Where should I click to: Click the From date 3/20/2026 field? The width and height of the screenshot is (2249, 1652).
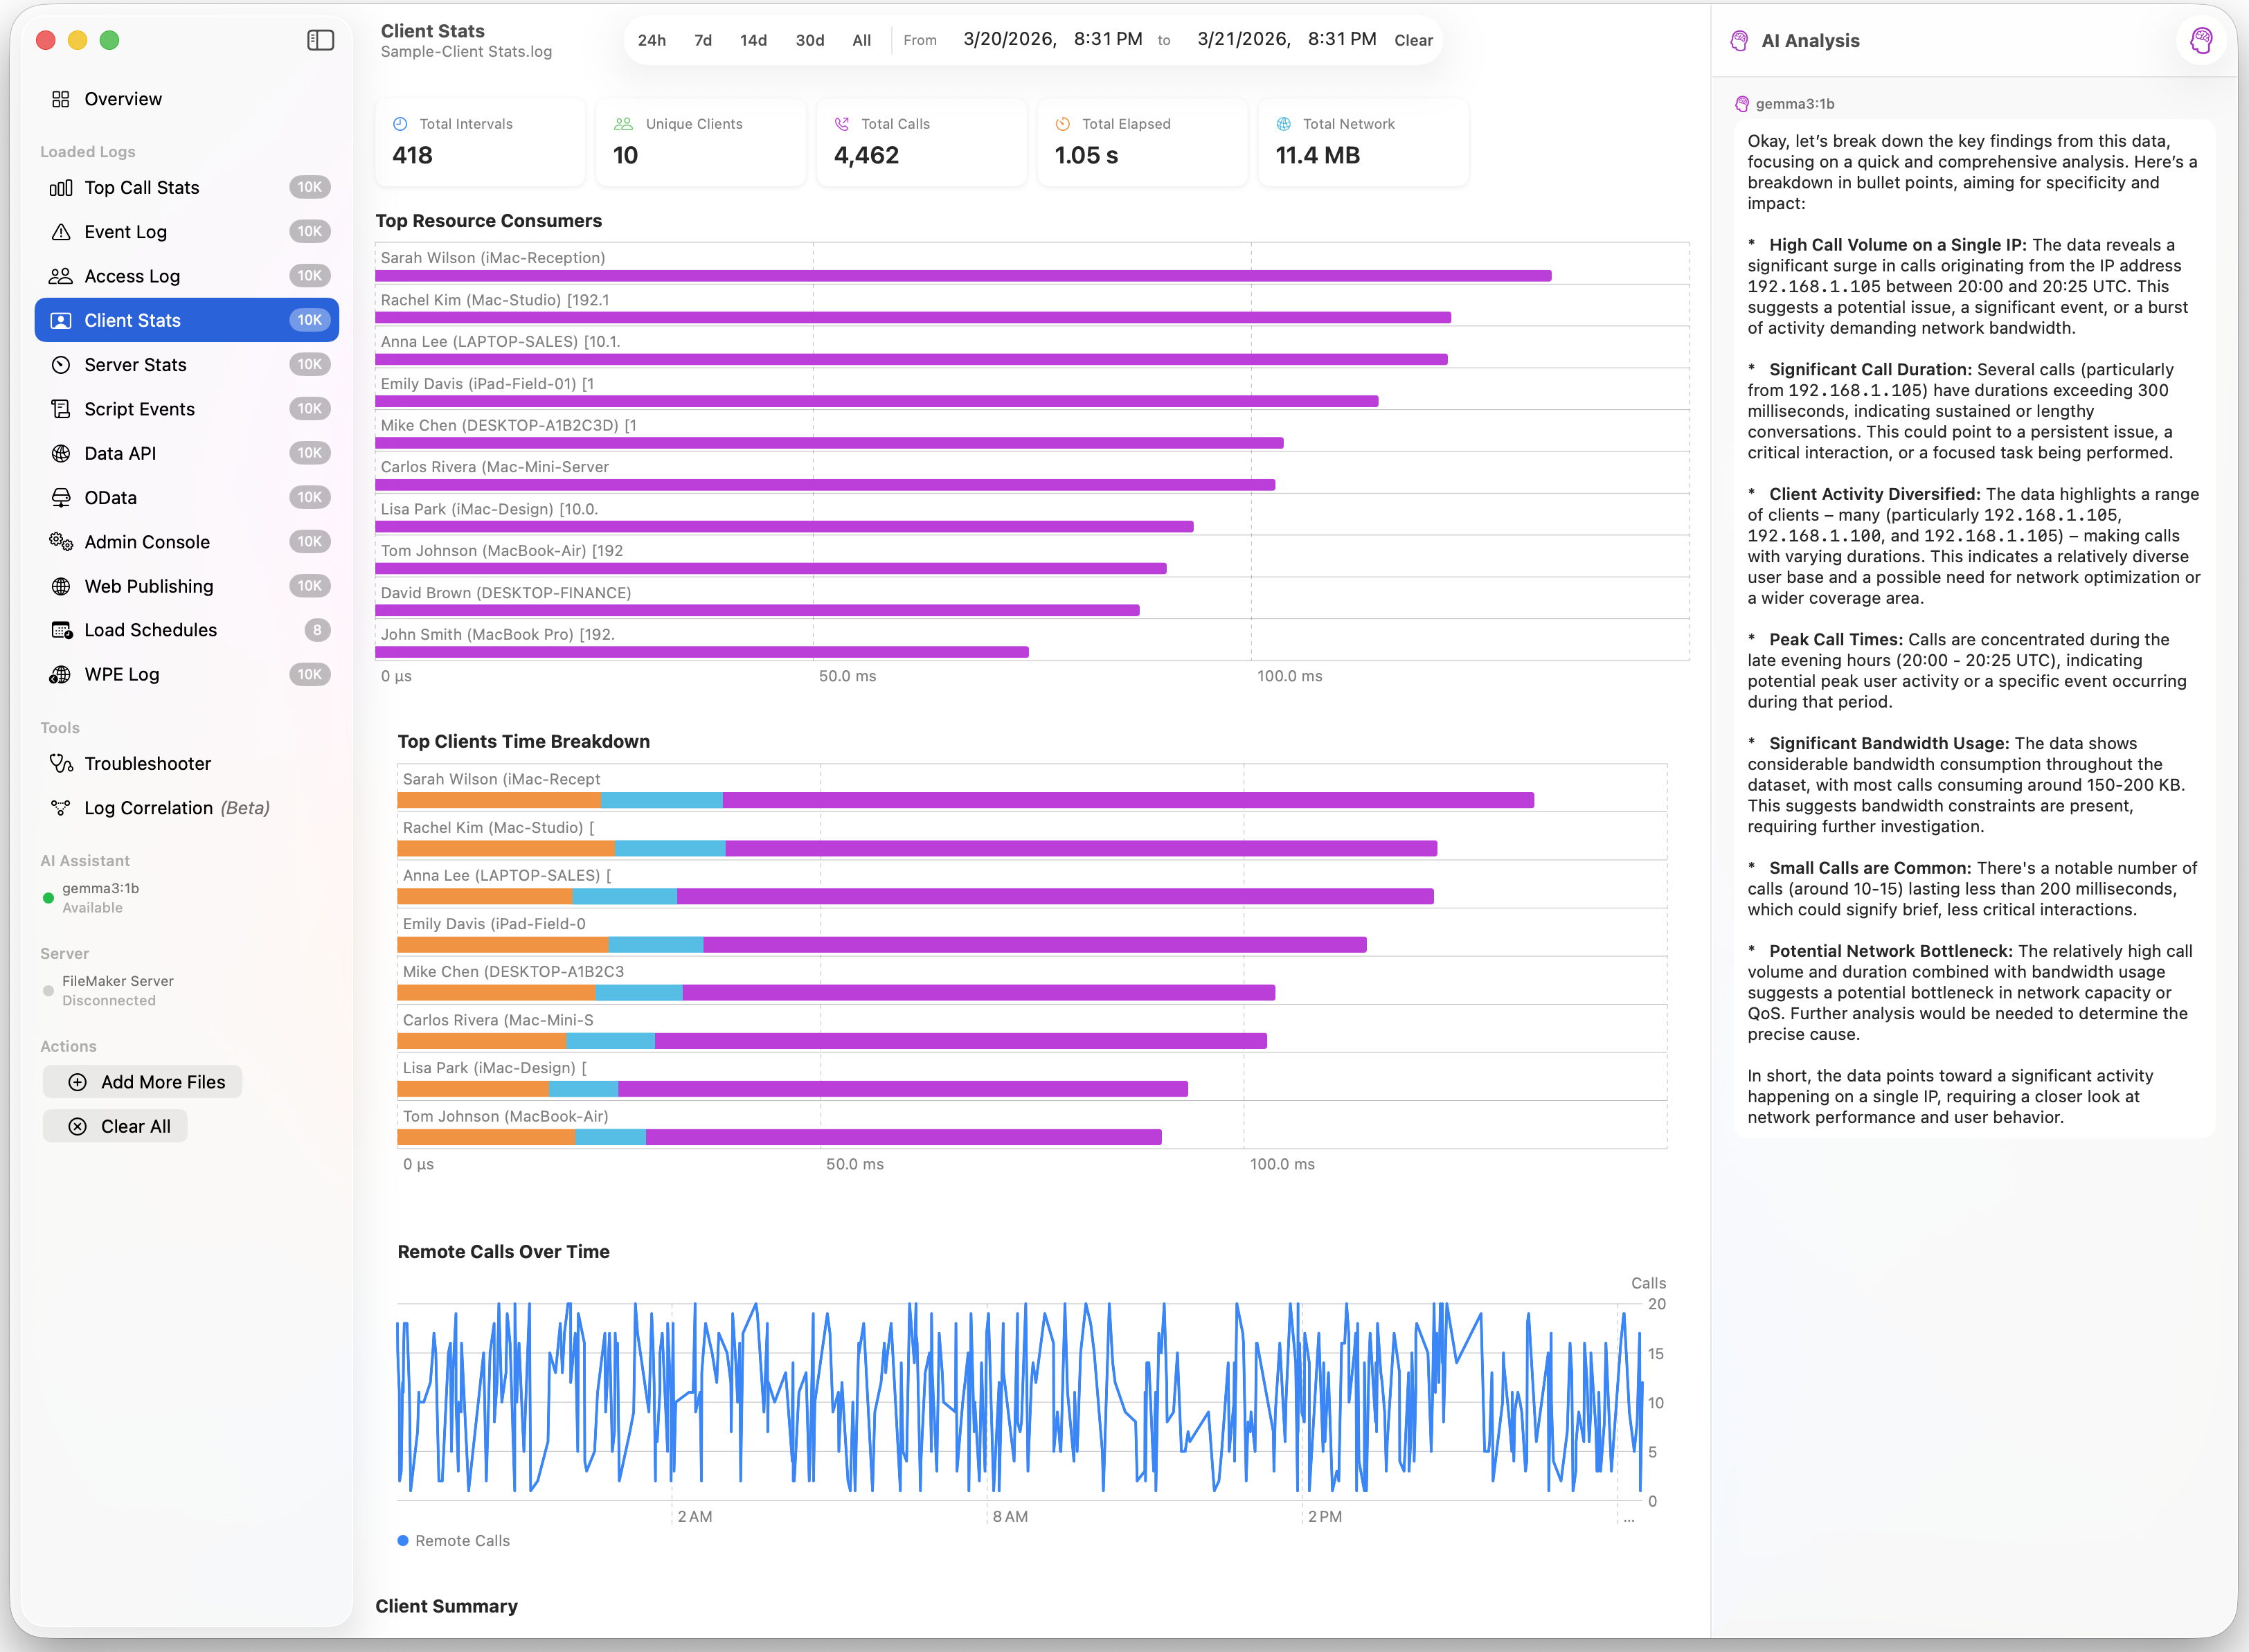[x=1008, y=39]
